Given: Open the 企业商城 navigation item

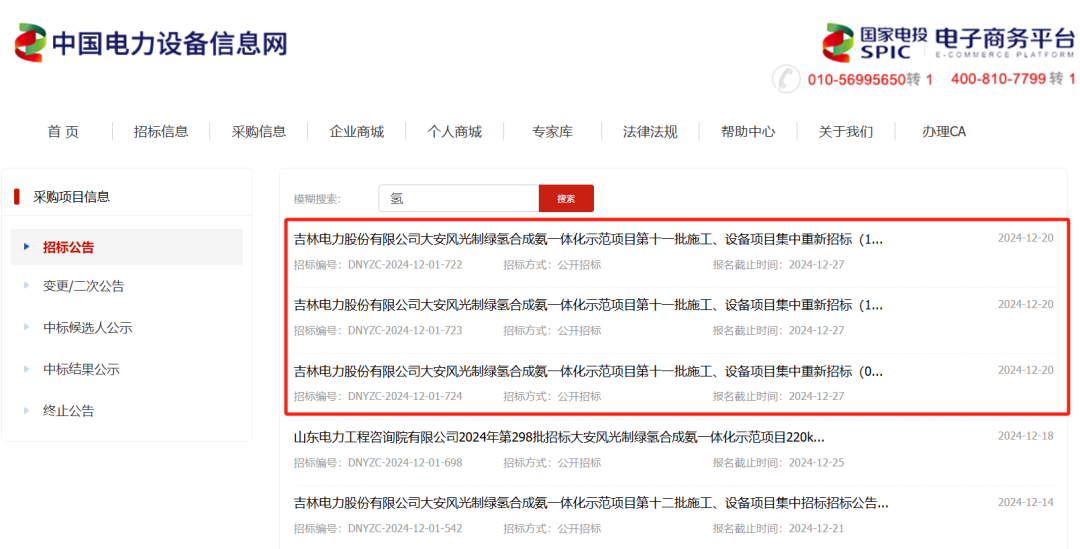Looking at the screenshot, I should click(x=357, y=132).
